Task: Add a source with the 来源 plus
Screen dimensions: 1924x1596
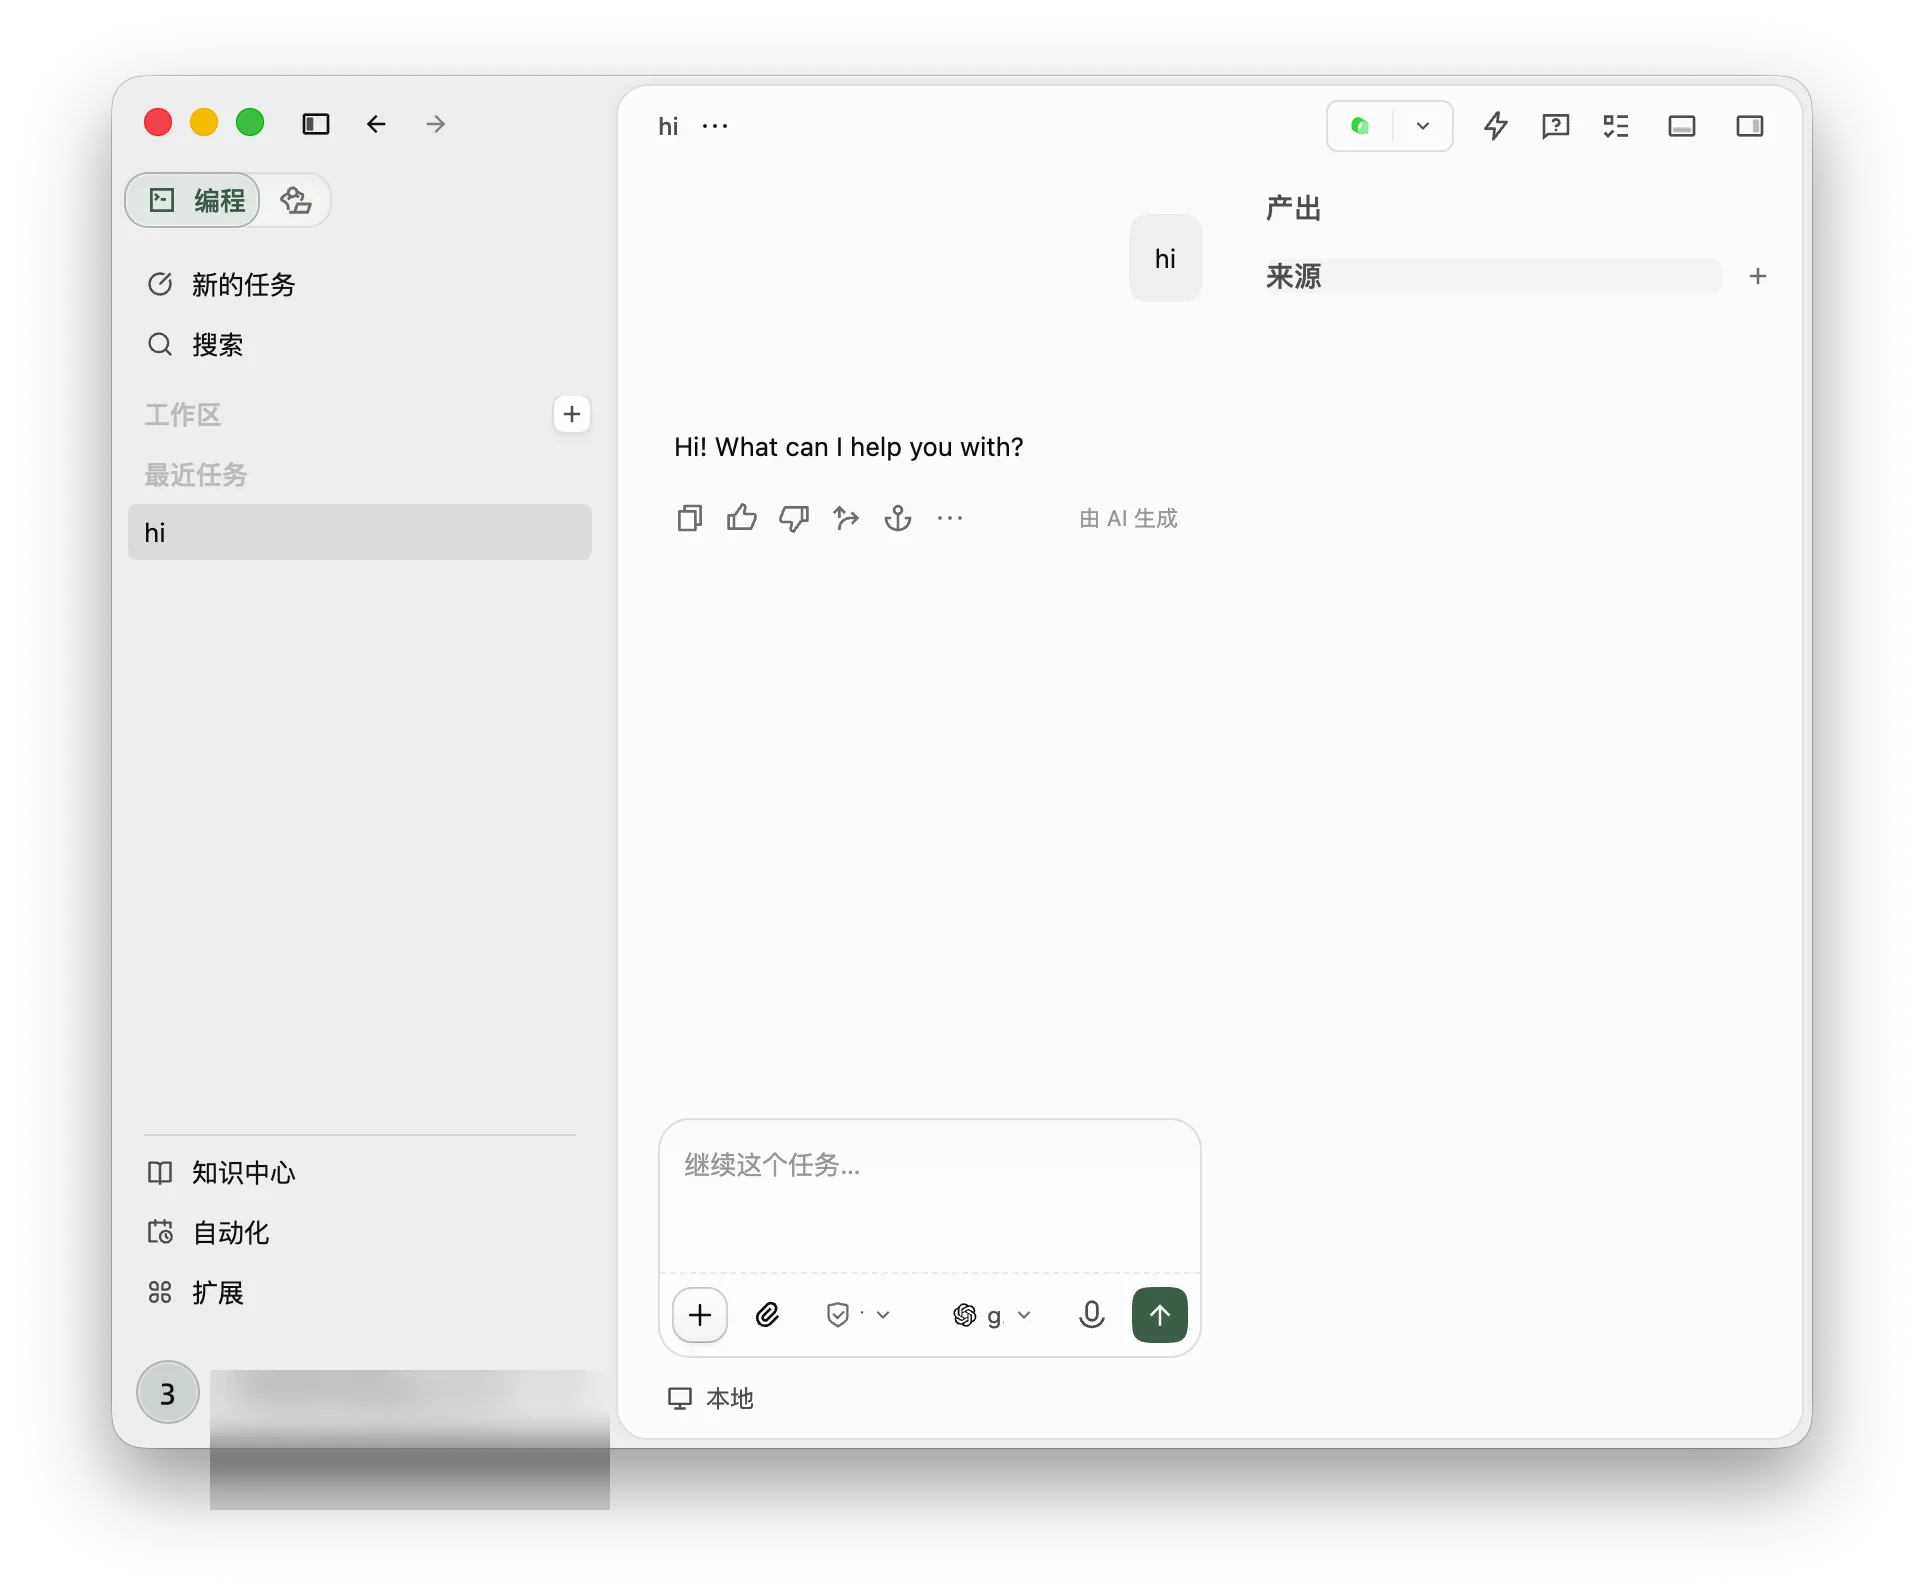Action: pyautogui.click(x=1758, y=276)
